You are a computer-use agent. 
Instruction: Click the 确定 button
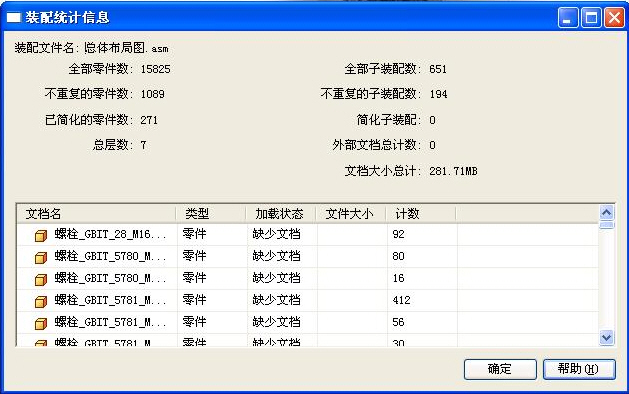500,369
